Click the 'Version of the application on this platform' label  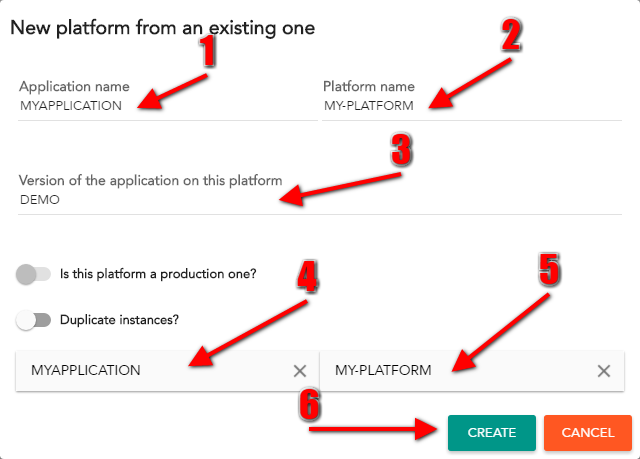point(151,180)
